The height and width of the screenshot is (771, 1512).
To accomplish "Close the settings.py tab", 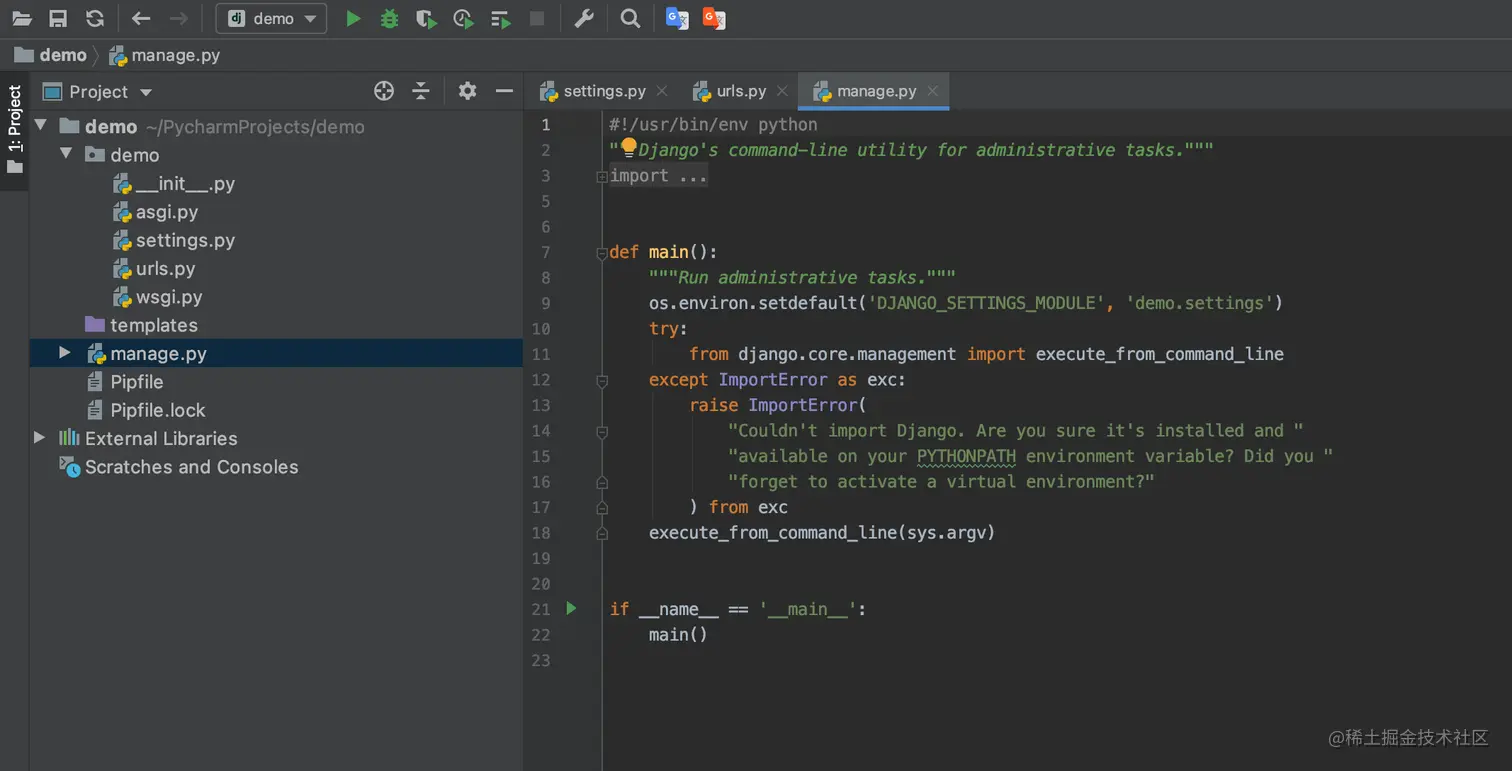I will tap(661, 91).
